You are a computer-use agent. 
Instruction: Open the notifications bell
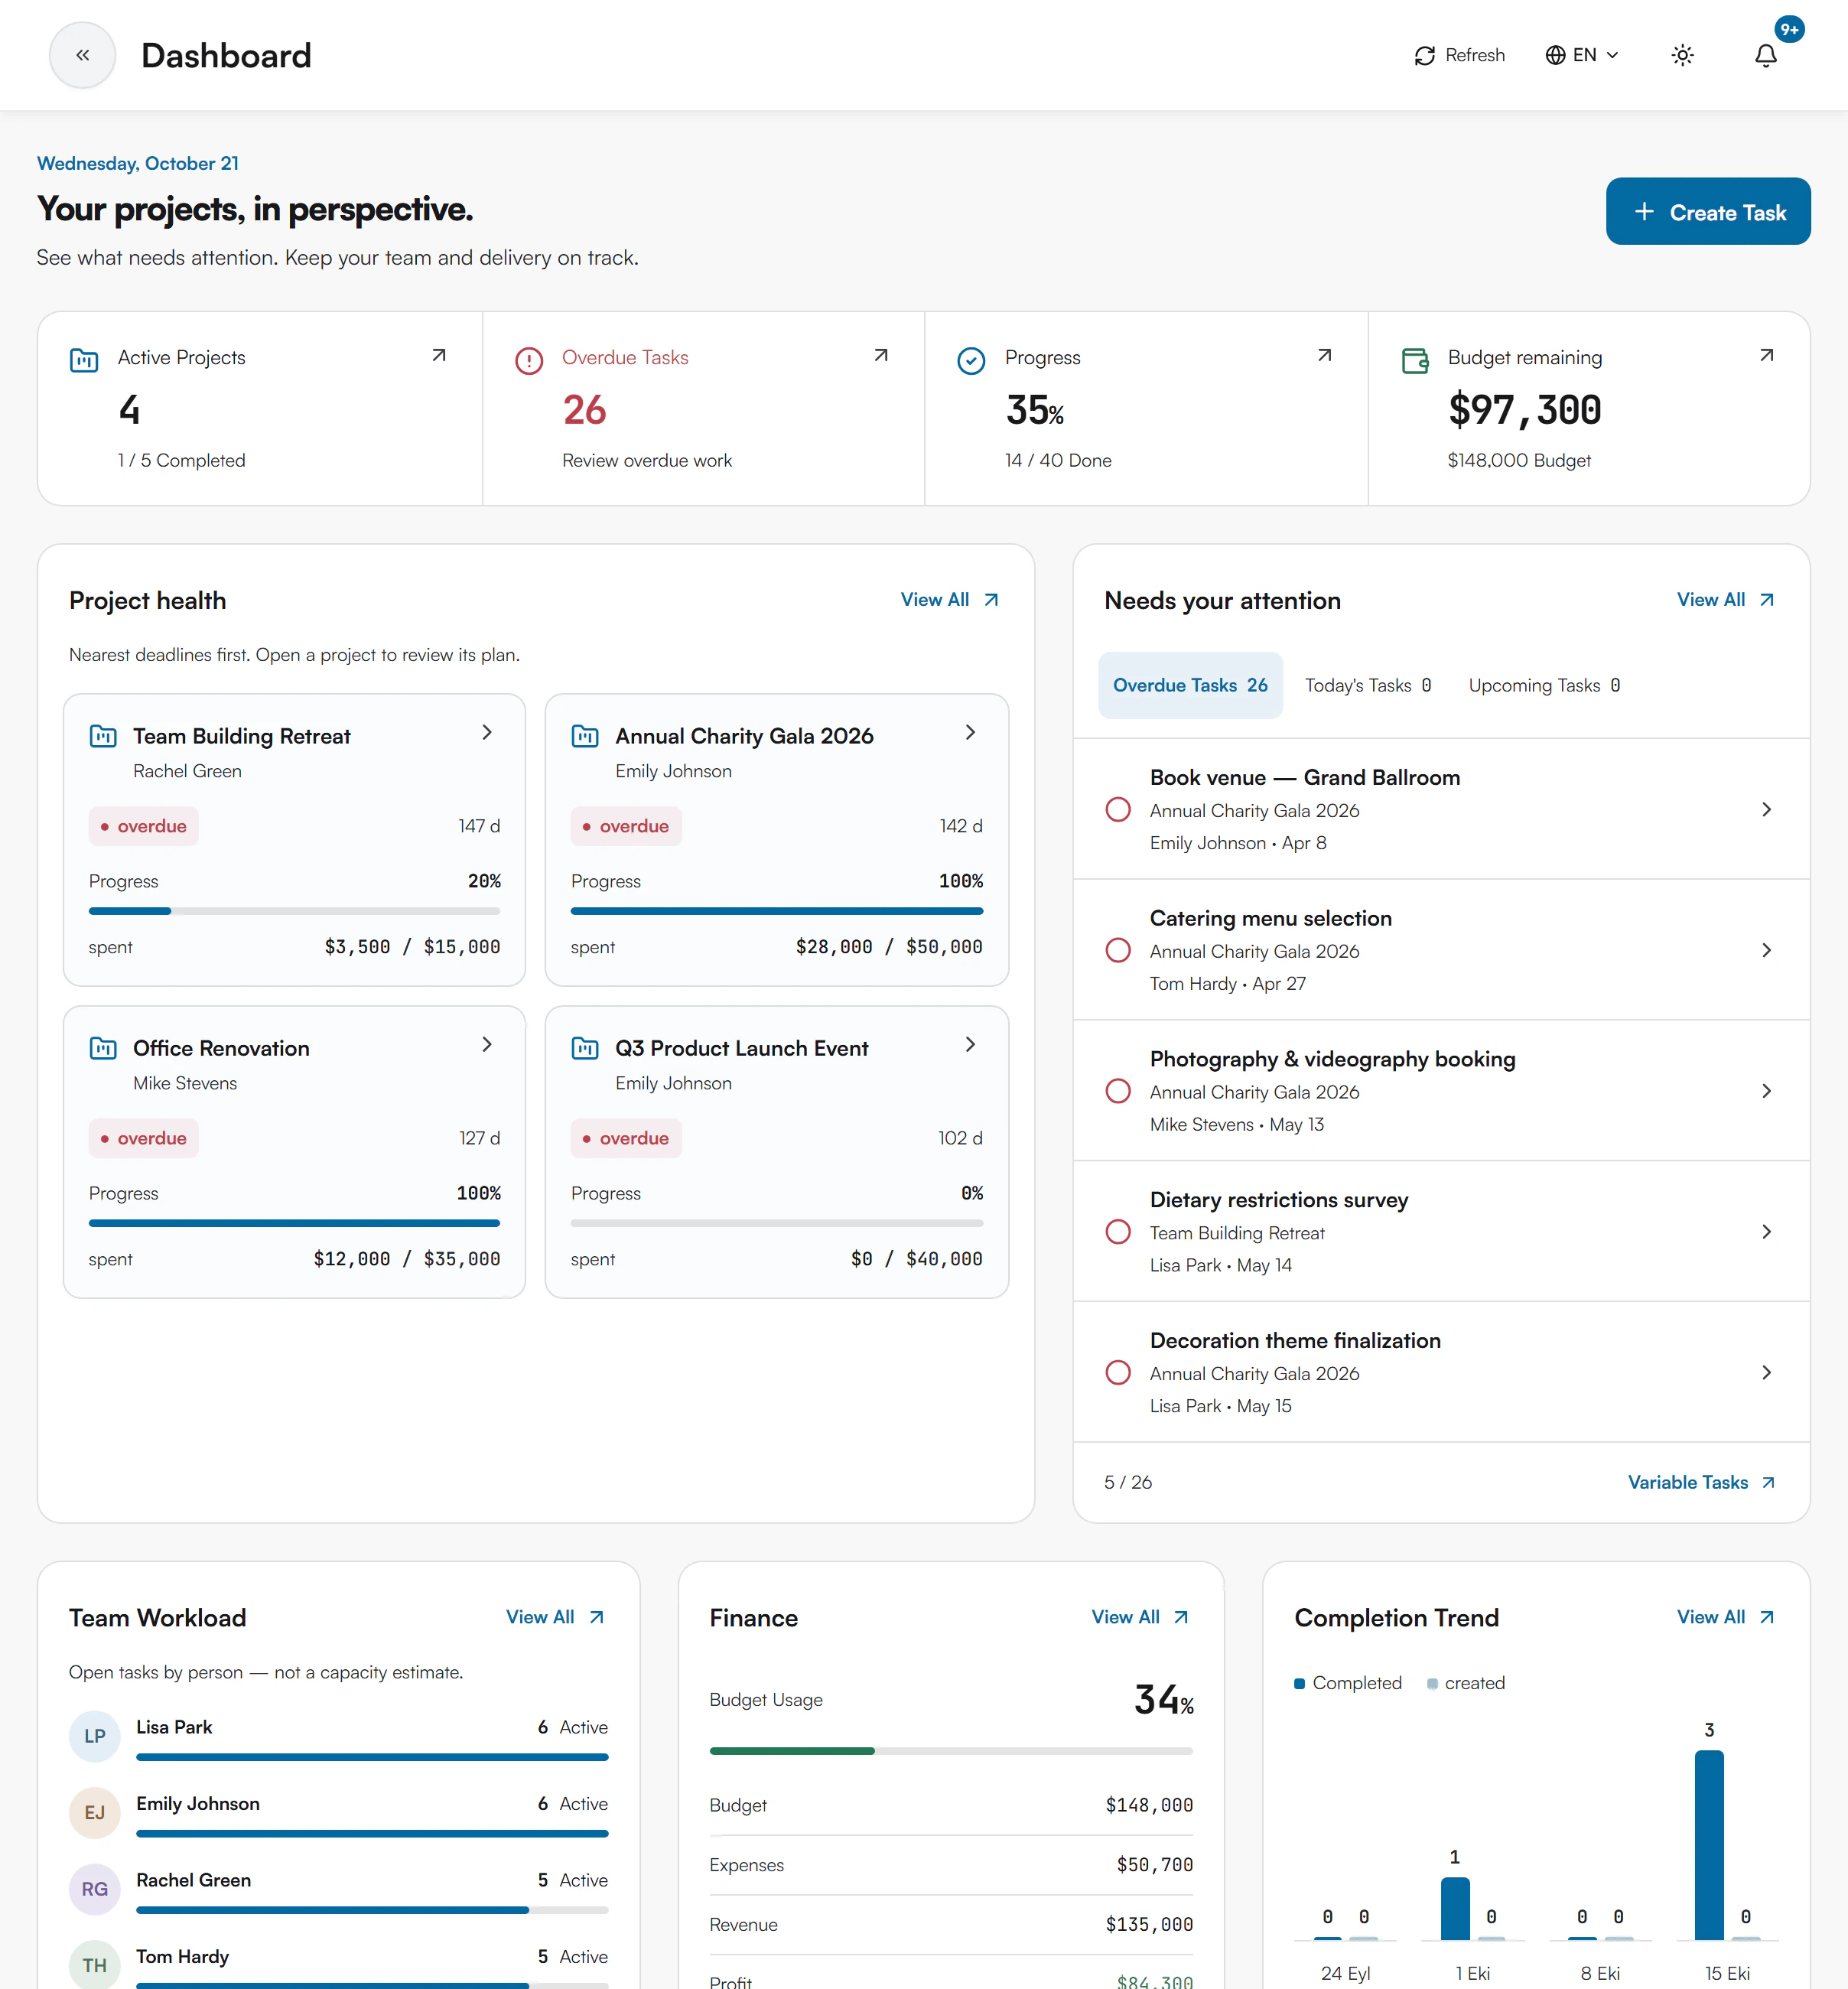(x=1766, y=55)
